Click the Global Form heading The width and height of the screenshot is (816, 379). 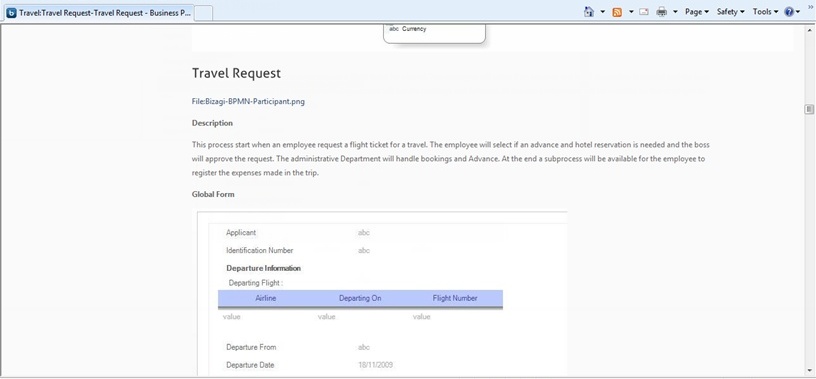213,194
